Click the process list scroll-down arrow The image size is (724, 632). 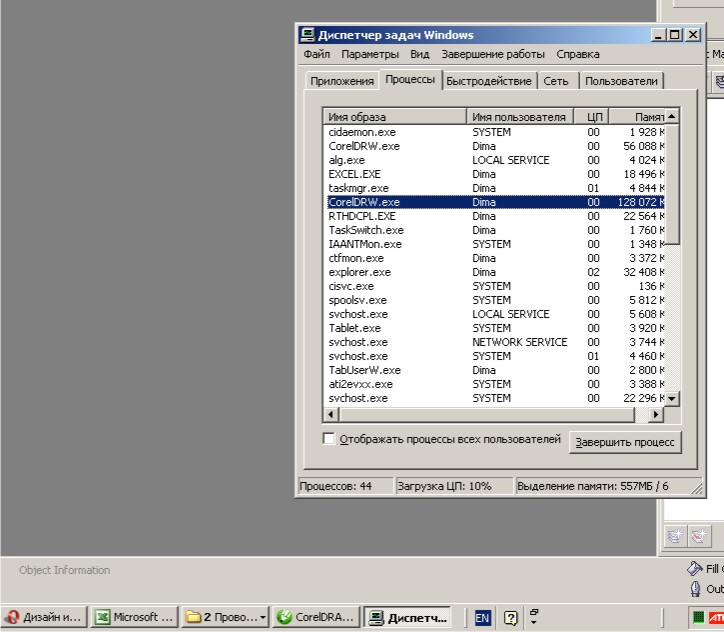tap(672, 398)
